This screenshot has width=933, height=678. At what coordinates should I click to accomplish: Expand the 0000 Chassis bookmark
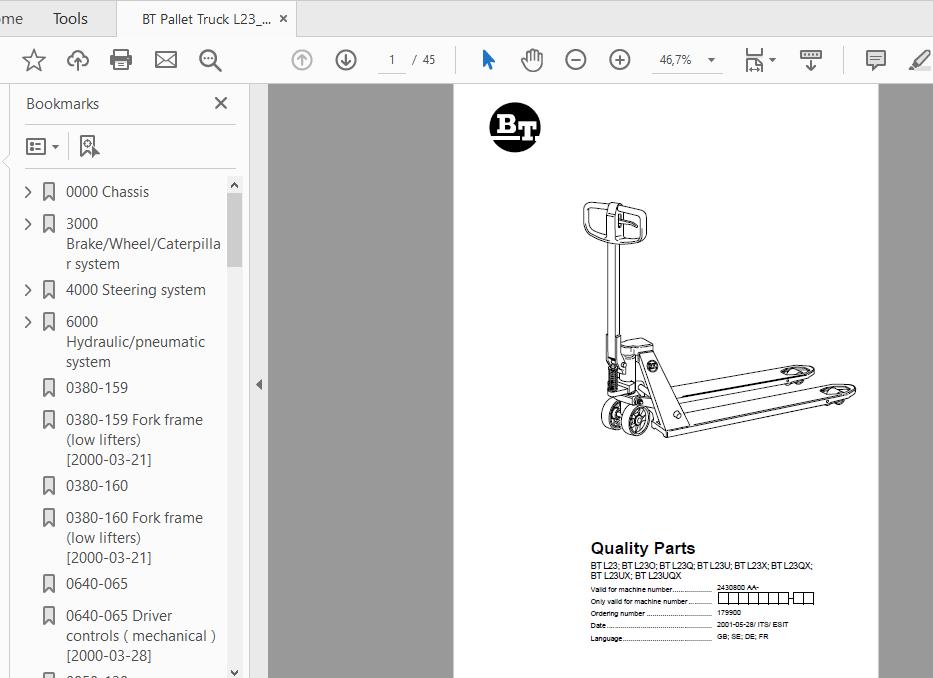tap(27, 192)
